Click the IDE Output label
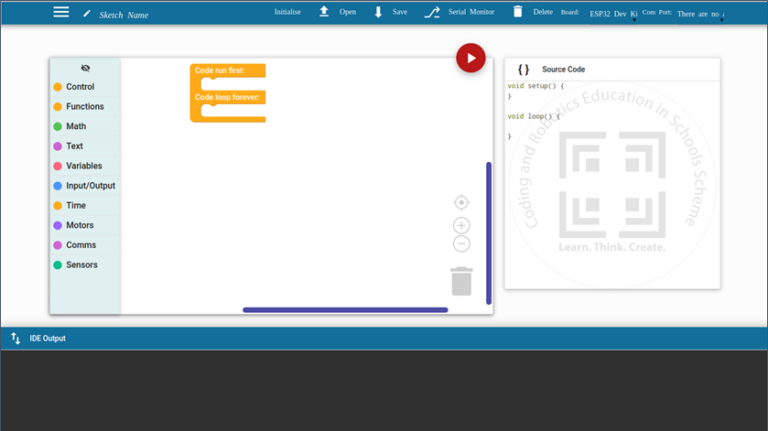Image resolution: width=768 pixels, height=431 pixels. click(48, 338)
